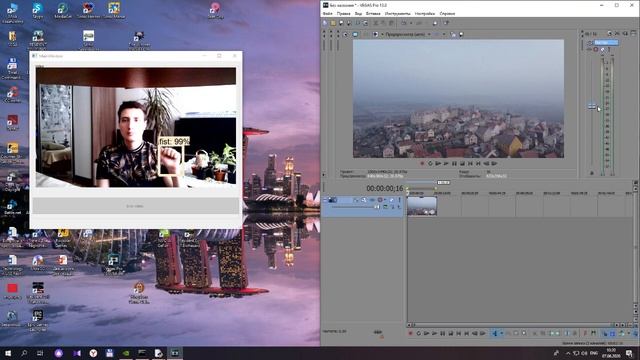Viewport: 640px width, 360px height.
Task: Click wide button below webcam feed in MainWindow
Action: (x=136, y=206)
